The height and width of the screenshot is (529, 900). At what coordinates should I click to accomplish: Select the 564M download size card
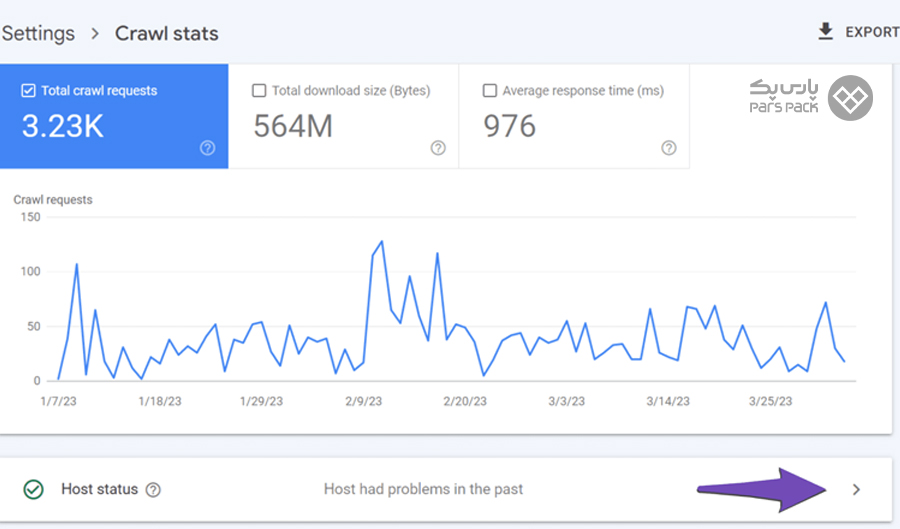point(343,117)
